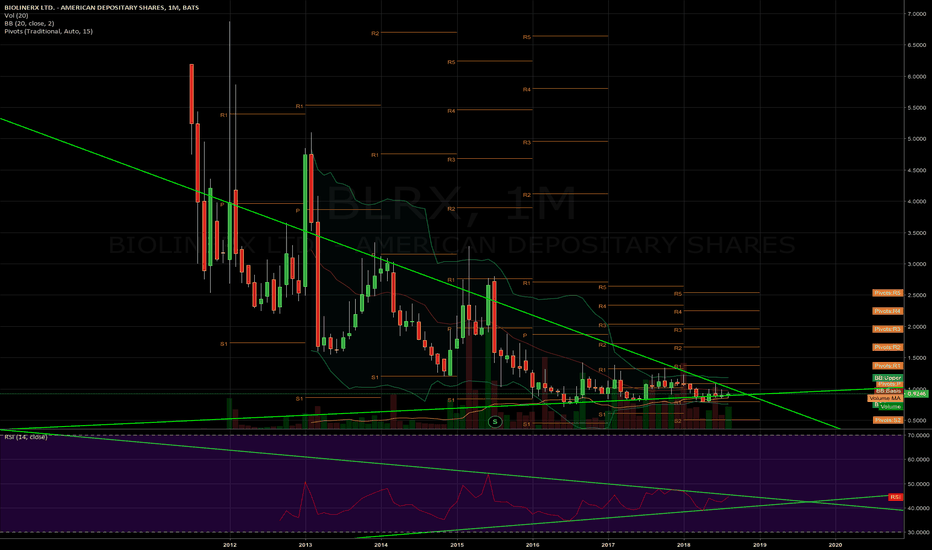
Task: Select the BB (20, close, 2) indicator legend
Action: point(29,23)
